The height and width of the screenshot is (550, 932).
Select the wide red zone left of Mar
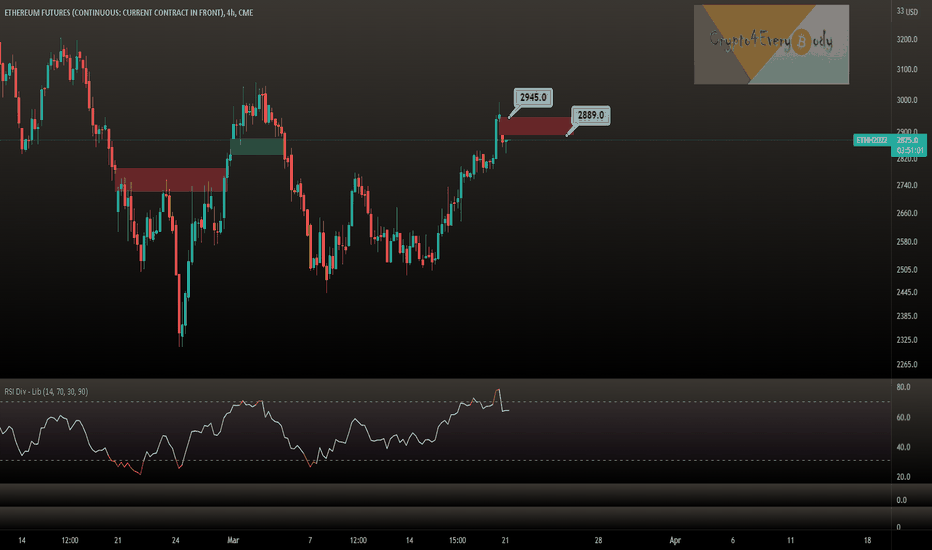click(171, 180)
